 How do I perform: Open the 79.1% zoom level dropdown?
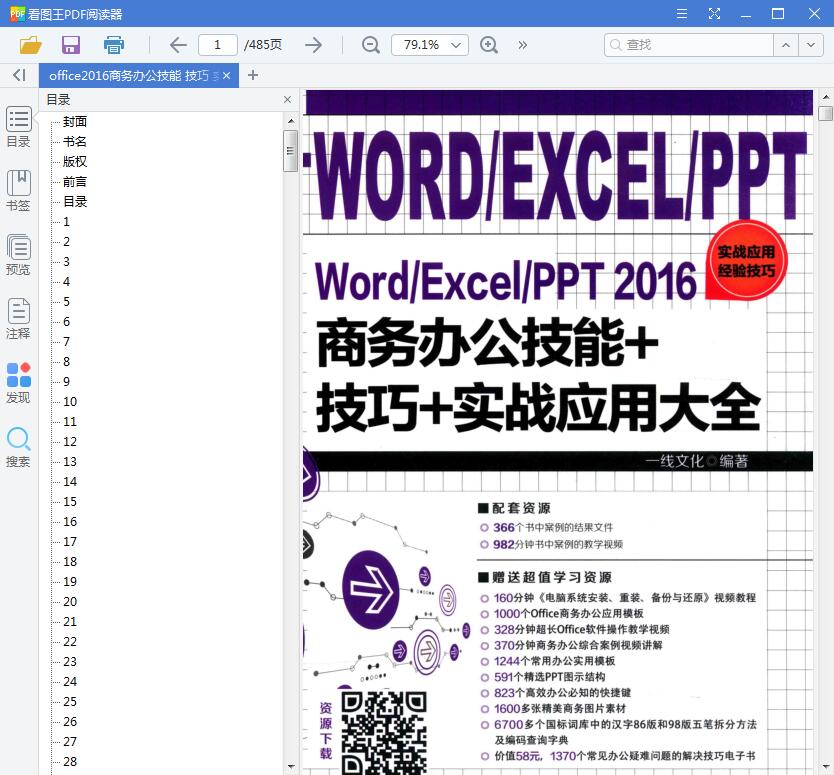[430, 45]
